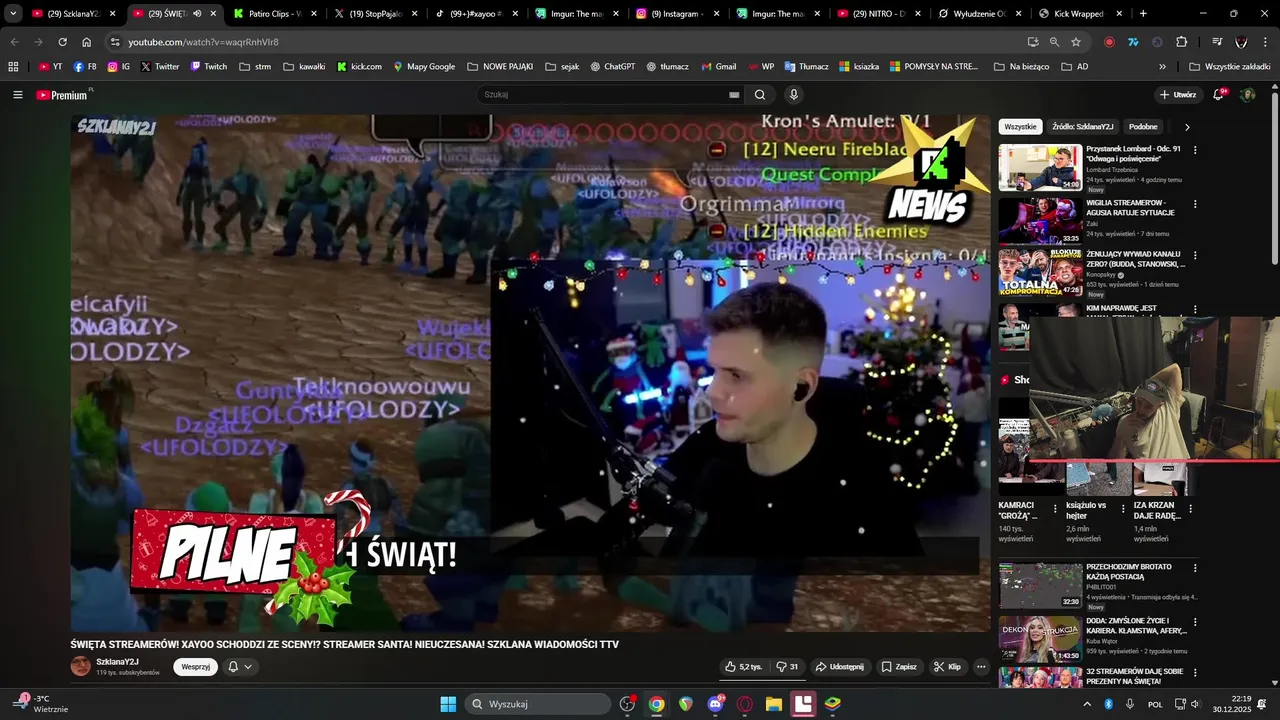This screenshot has width=1280, height=720.
Task: Open Chrome zoom magnifier in address bar
Action: [1054, 42]
